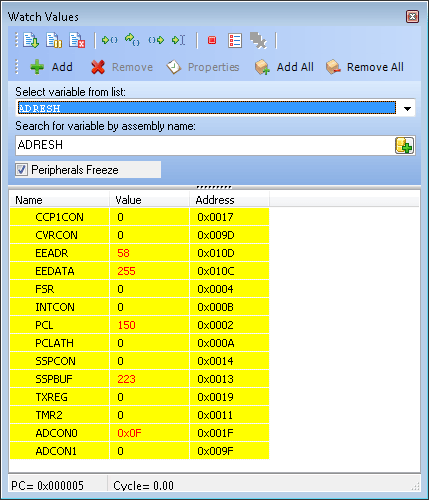Image resolution: width=429 pixels, height=500 pixels.
Task: Select the PCL variable name
Action: pos(44,325)
